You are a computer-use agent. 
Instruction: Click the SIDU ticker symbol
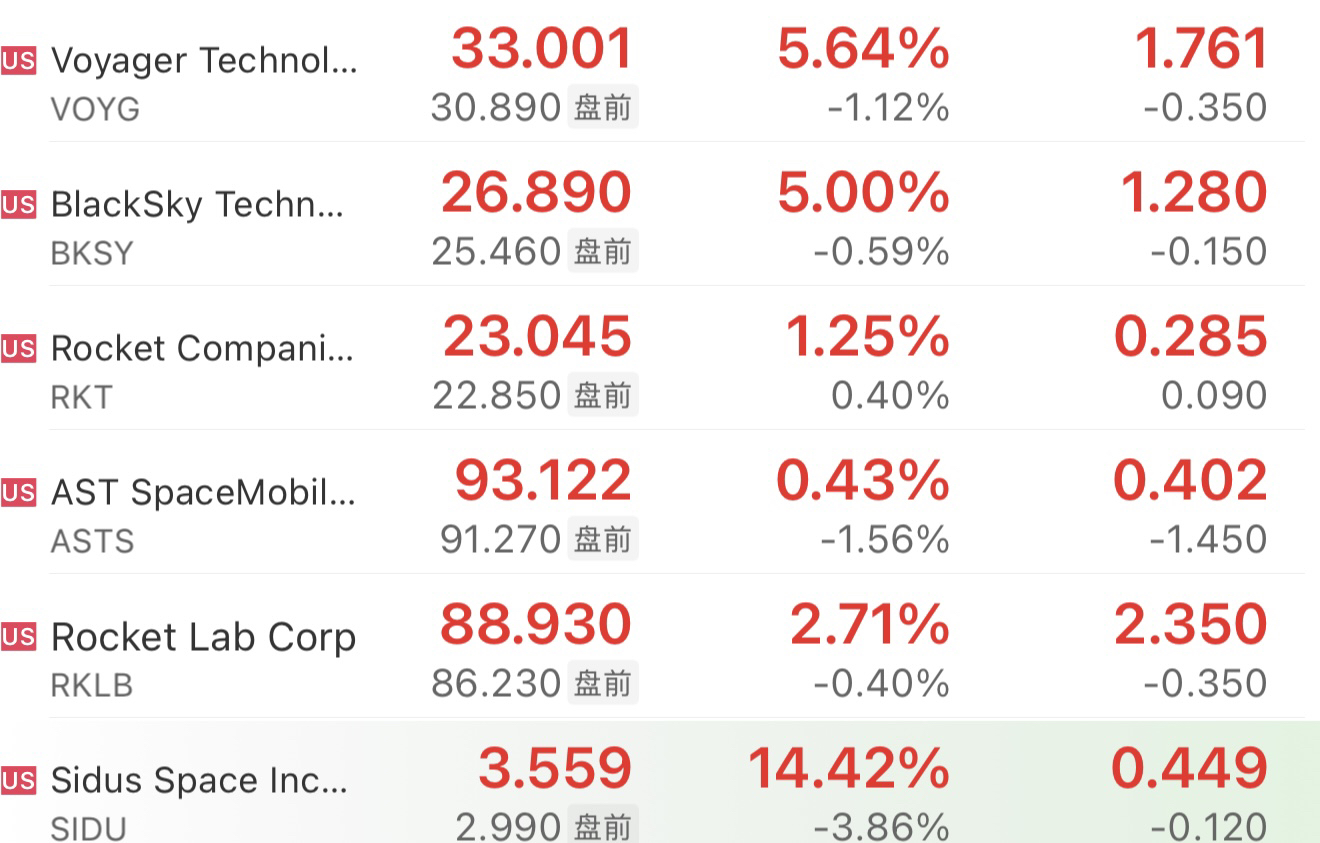pos(88,828)
